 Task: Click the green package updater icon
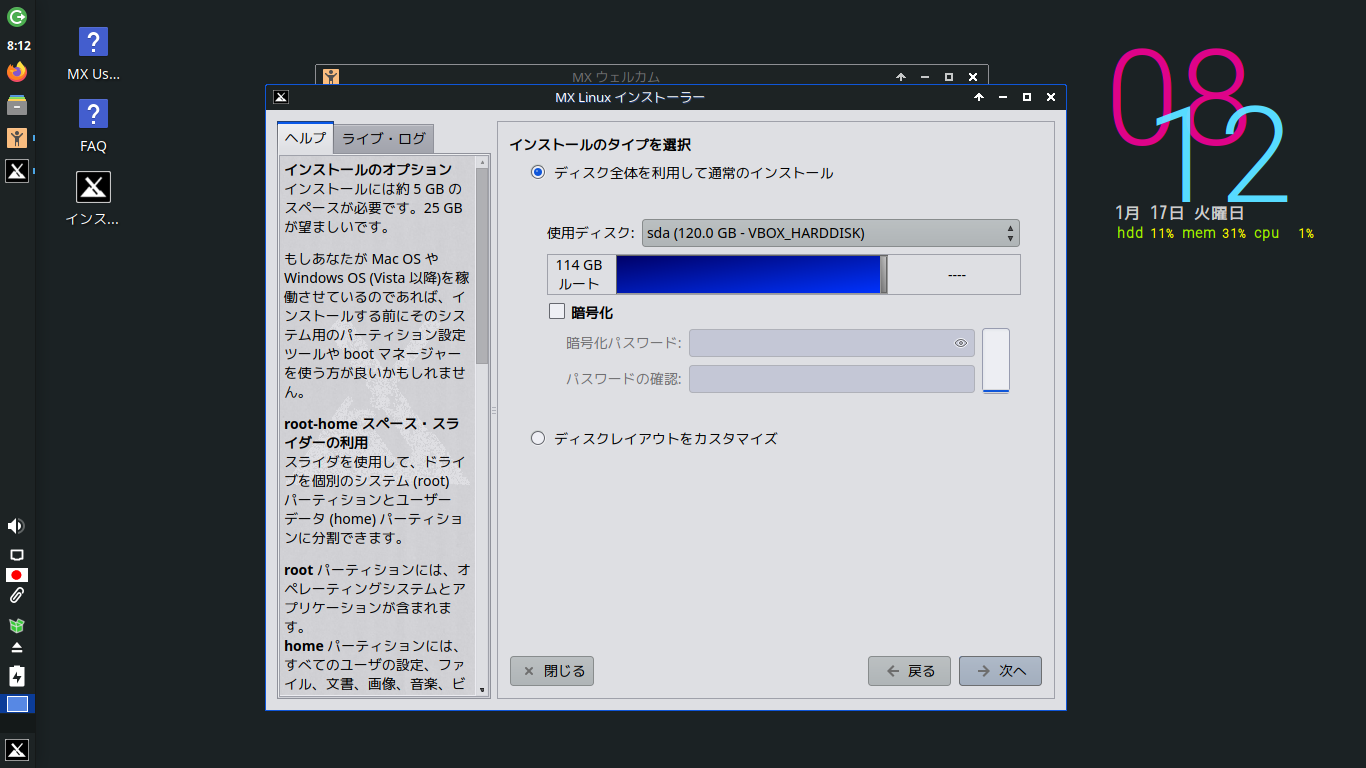[x=17, y=625]
